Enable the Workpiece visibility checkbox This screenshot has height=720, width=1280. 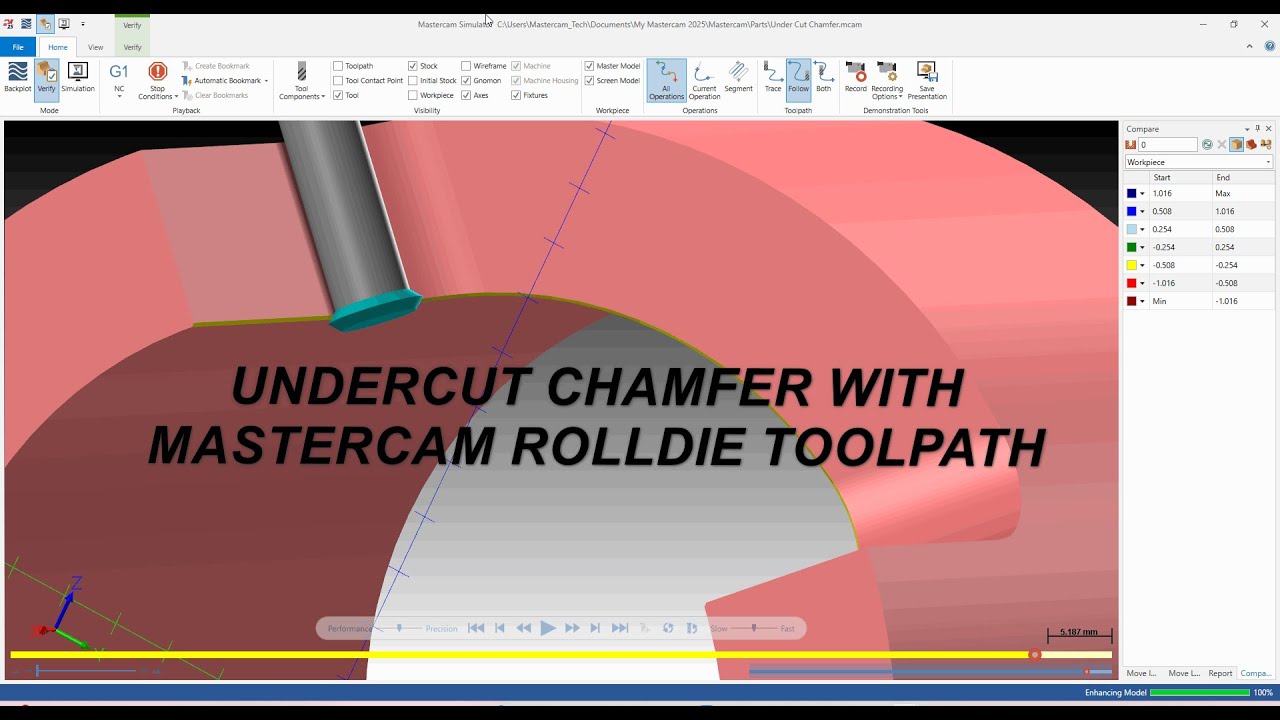click(413, 96)
